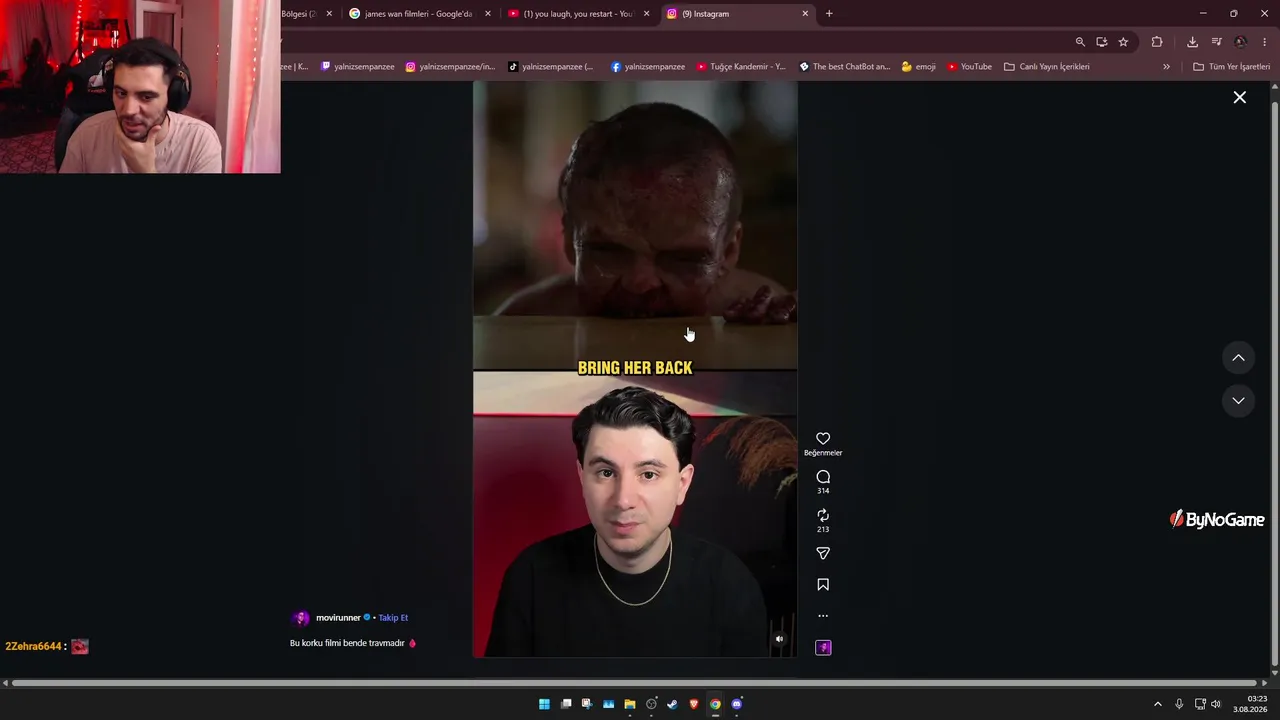1280x720 pixels.
Task: Open the 'Tuğçe Kandemir' YouTube bookmark
Action: [741, 67]
